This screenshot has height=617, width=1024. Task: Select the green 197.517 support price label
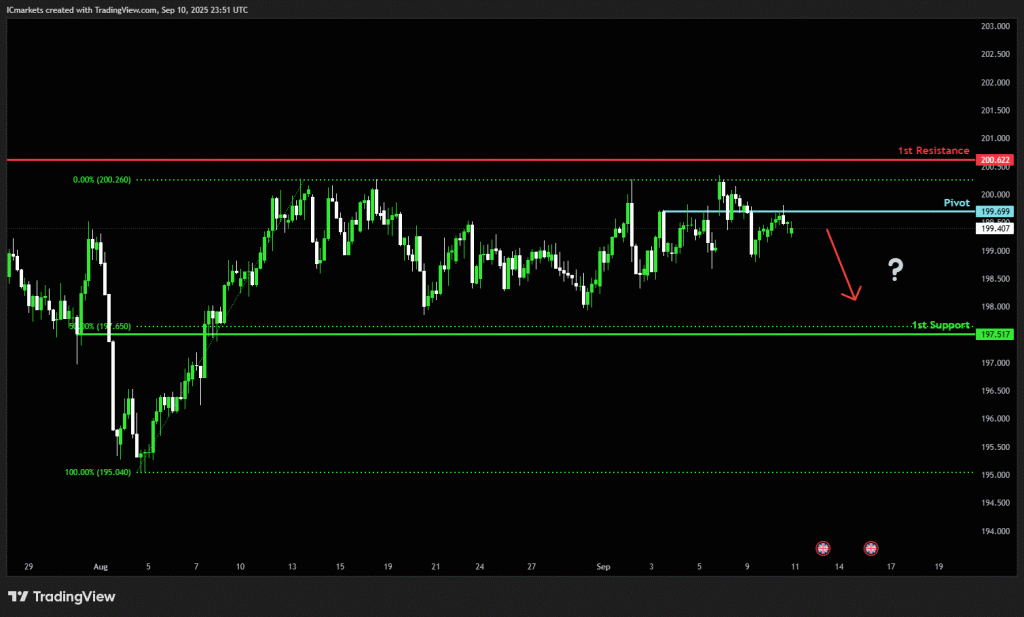pyautogui.click(x=995, y=334)
